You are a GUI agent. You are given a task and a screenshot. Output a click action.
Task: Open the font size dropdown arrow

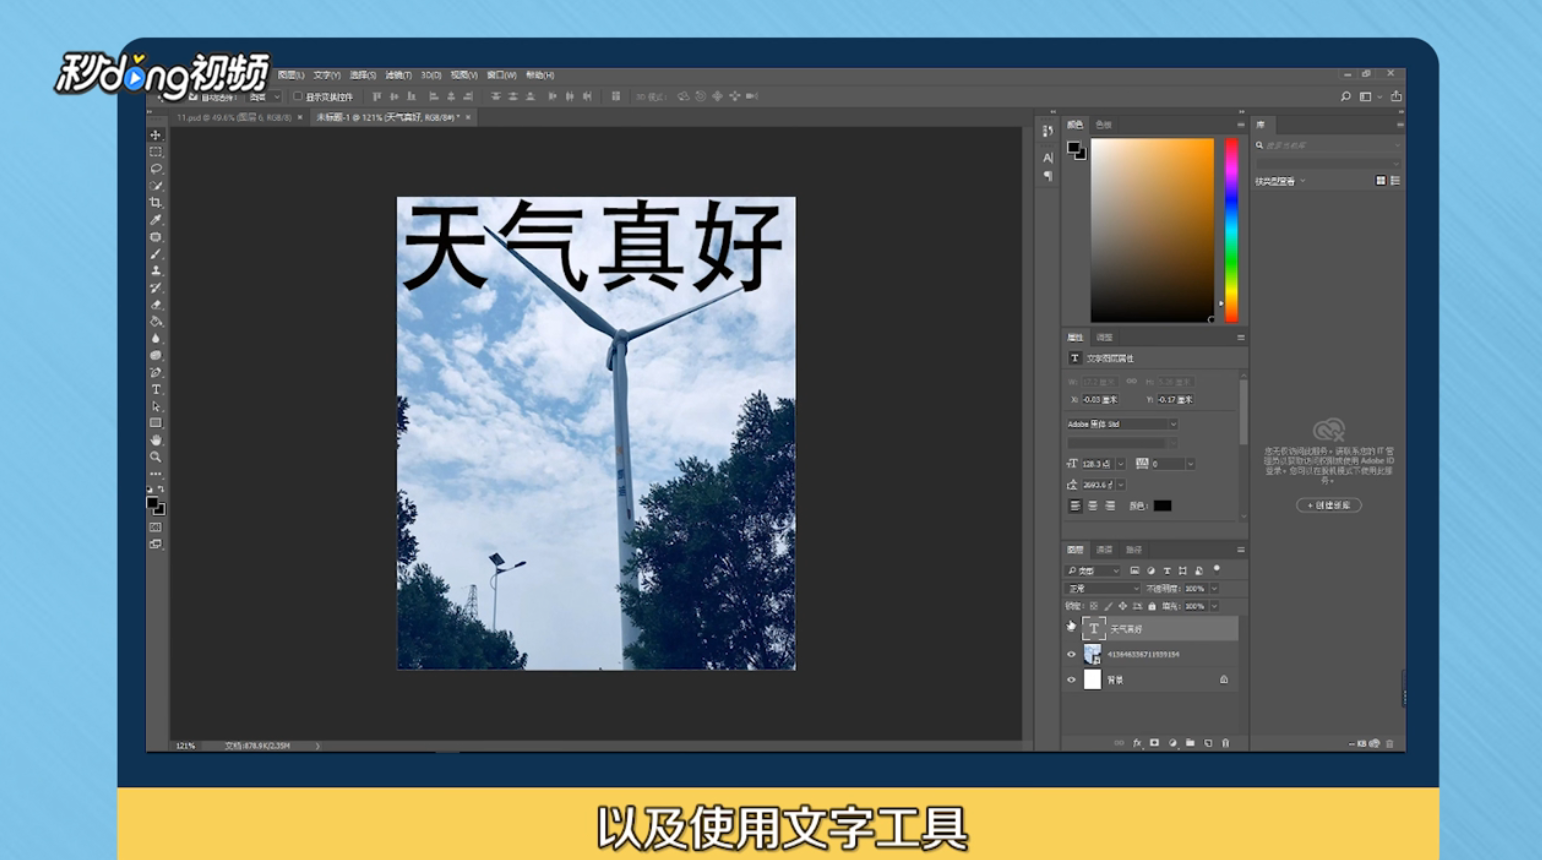(x=1120, y=464)
